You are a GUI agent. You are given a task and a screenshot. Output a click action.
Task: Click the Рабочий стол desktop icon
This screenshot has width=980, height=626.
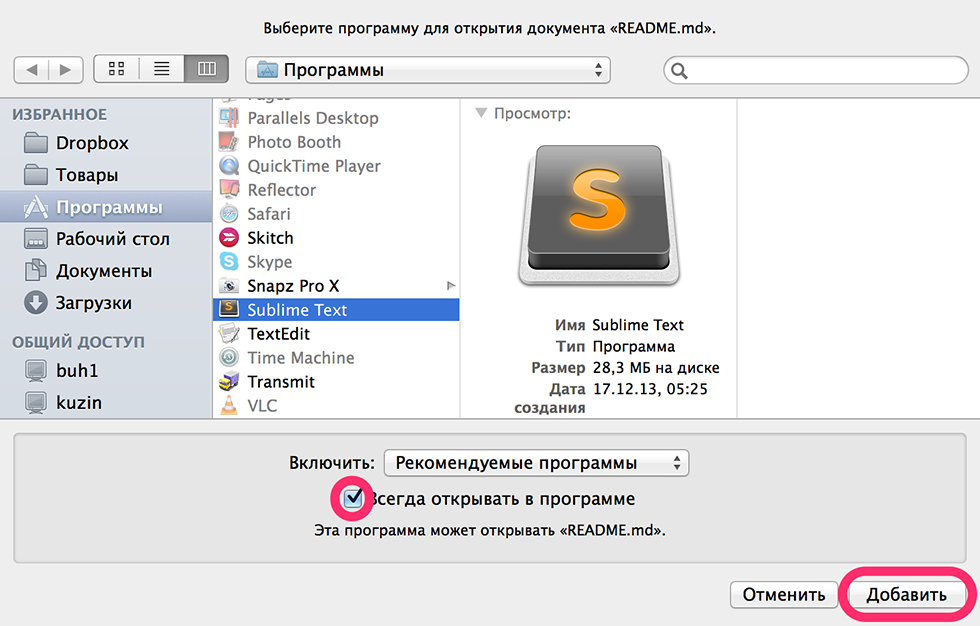tap(36, 239)
